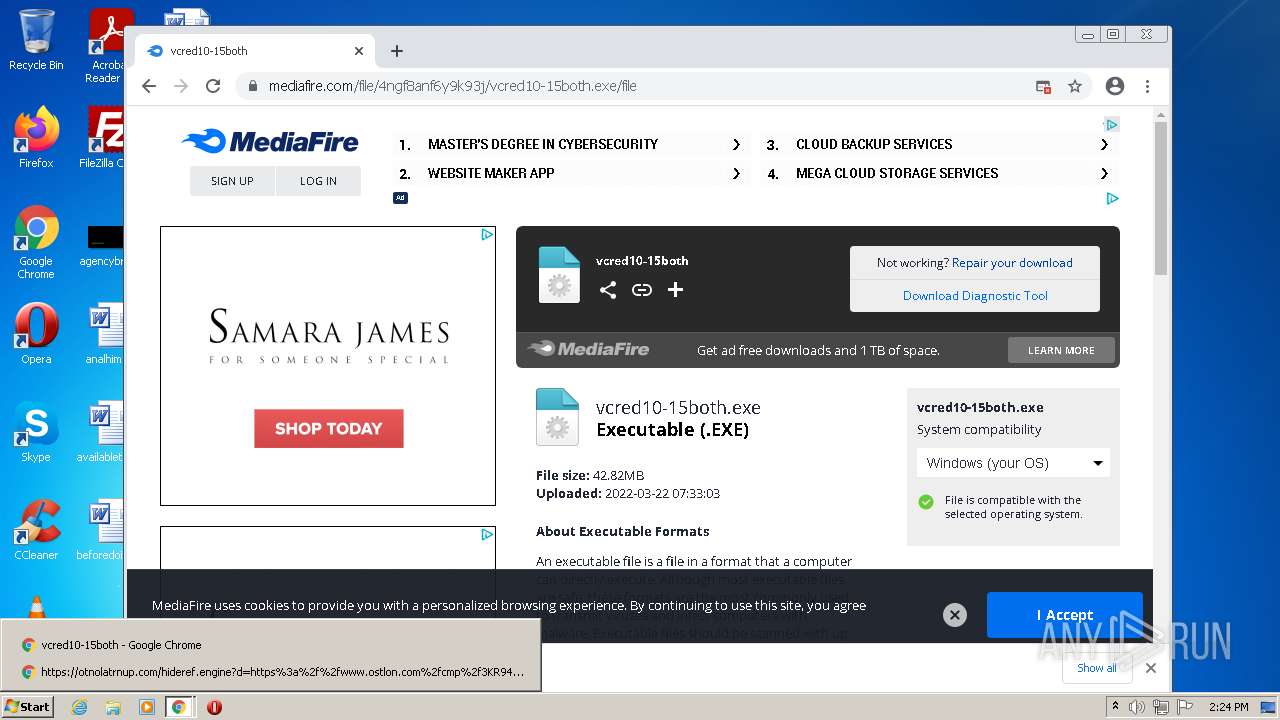Click the plus icon to save file
Image resolution: width=1280 pixels, height=720 pixels.
coord(676,290)
